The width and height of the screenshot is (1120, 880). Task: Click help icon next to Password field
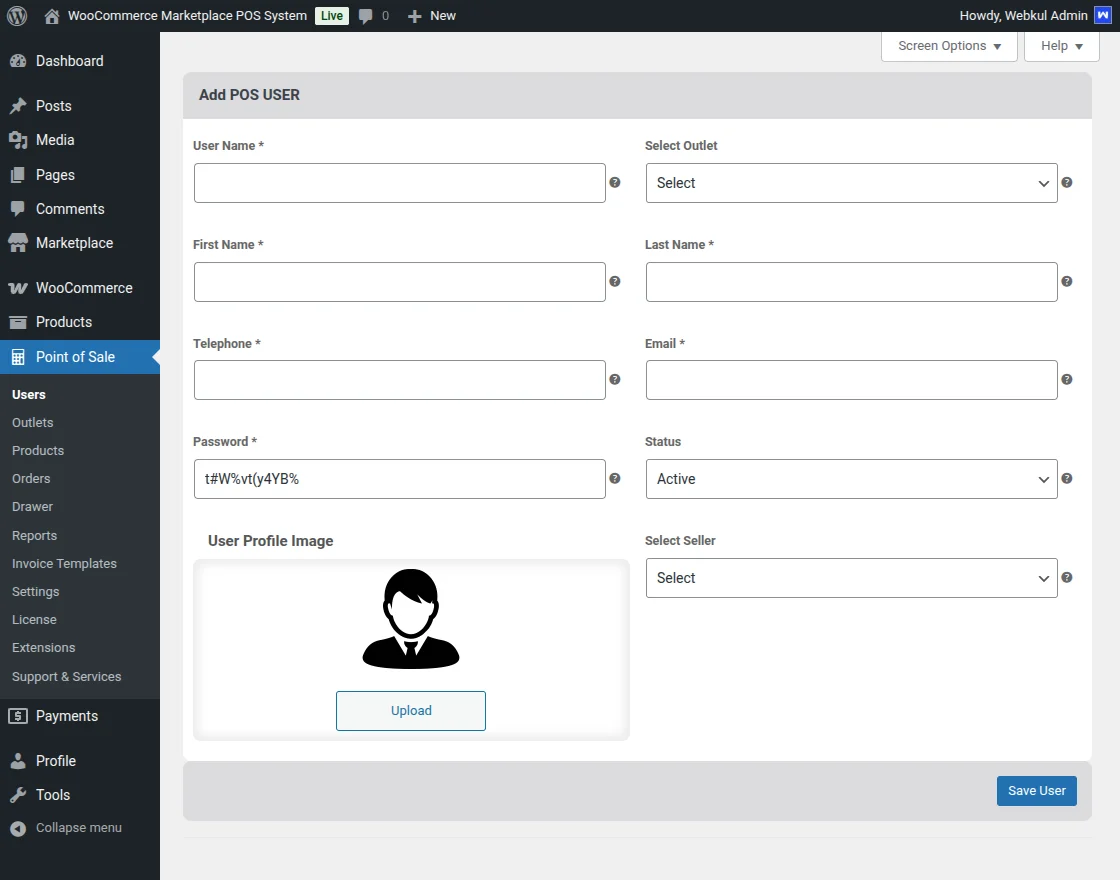615,479
